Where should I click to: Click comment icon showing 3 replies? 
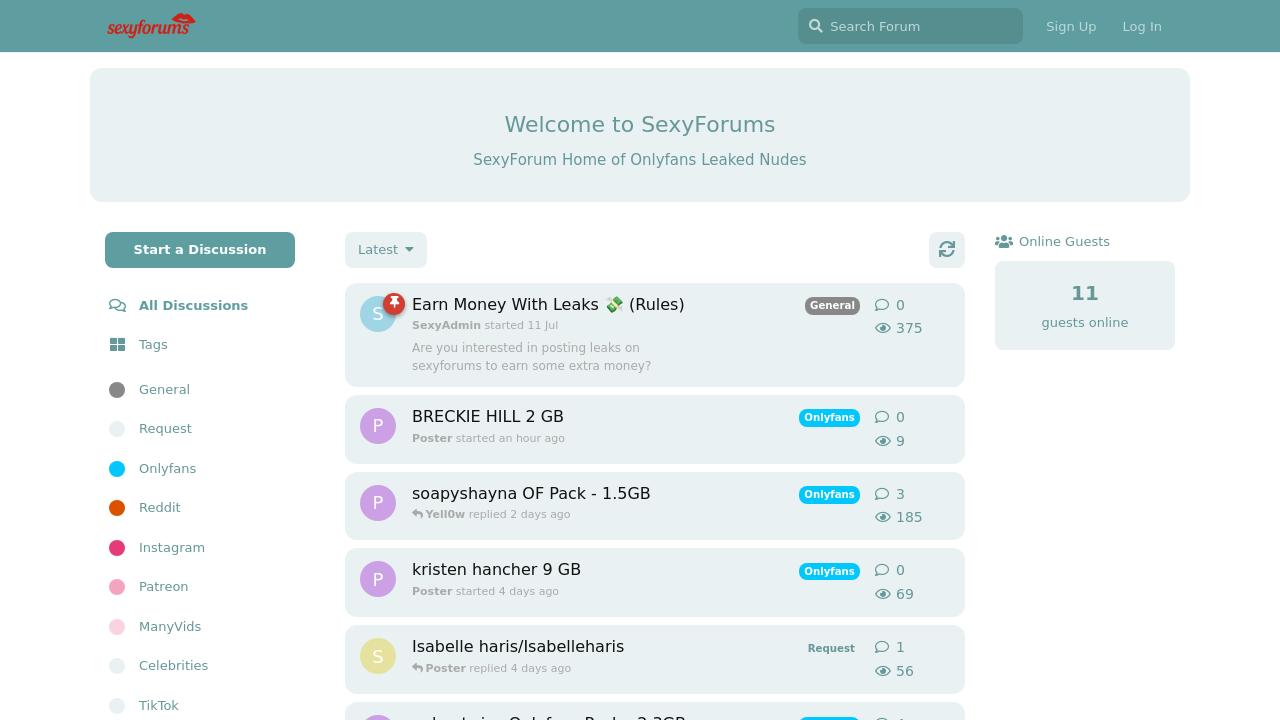[x=882, y=494]
